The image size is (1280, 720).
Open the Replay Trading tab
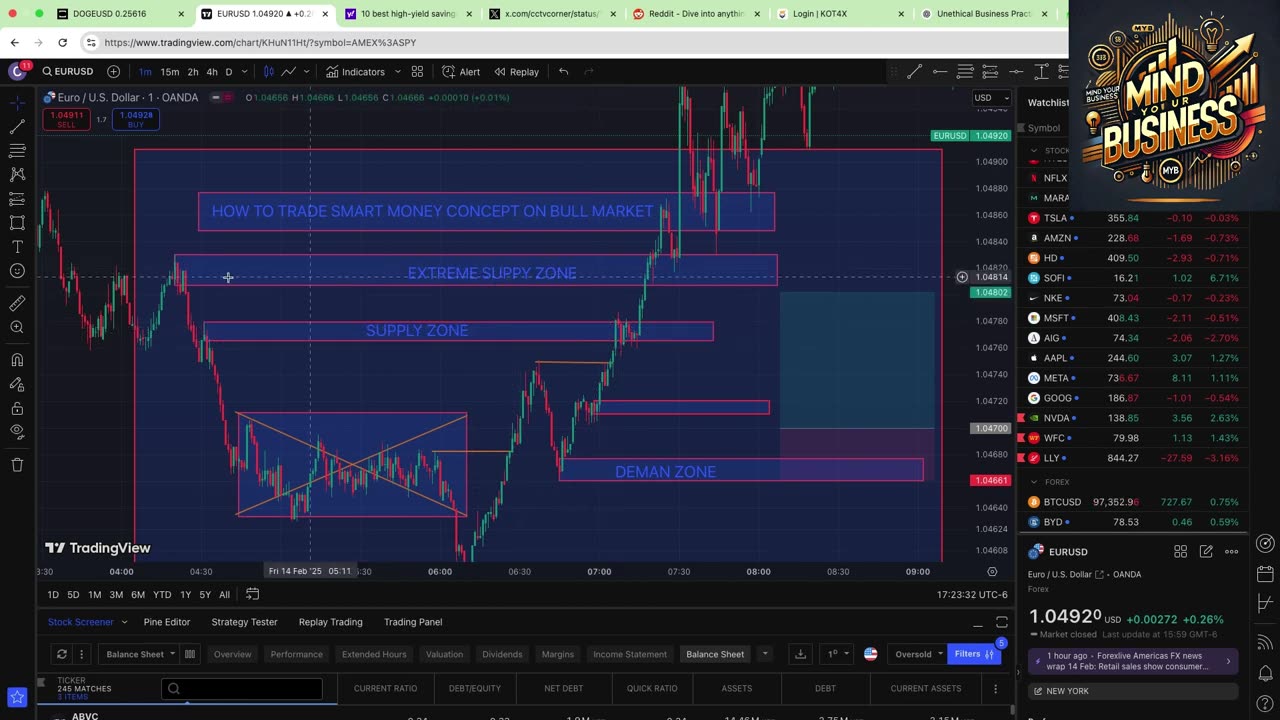point(330,622)
